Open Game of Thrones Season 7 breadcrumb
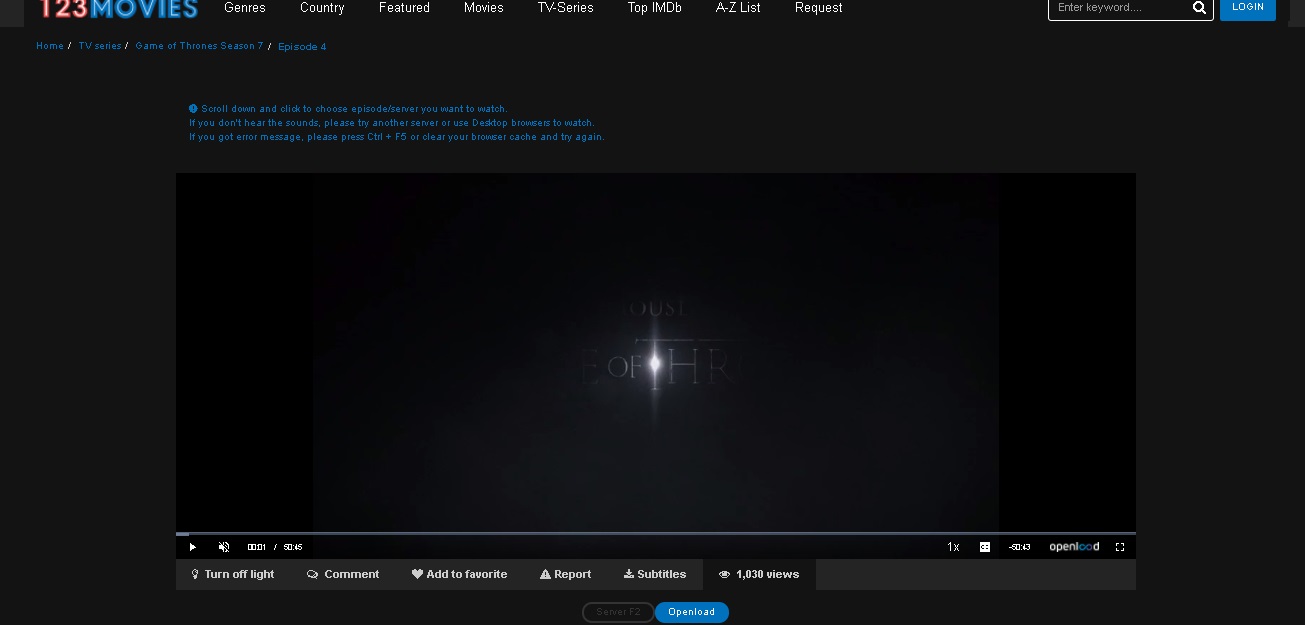 [199, 46]
